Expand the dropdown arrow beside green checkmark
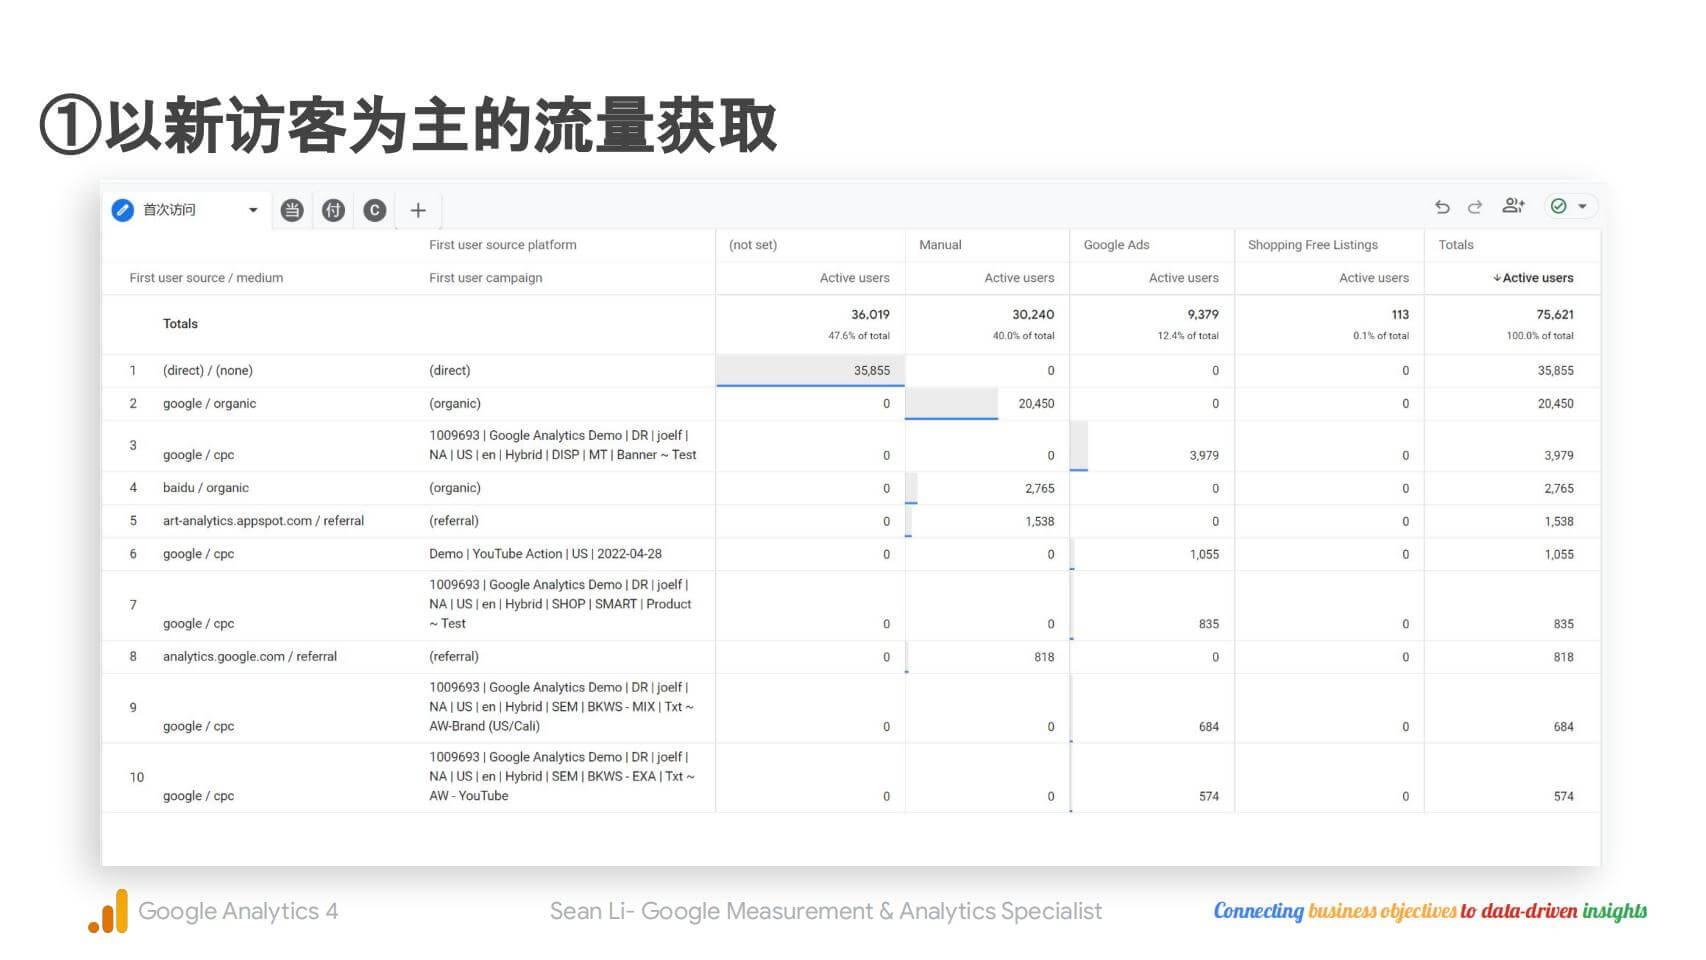Viewport: 1706px width, 960px height. 1582,207
